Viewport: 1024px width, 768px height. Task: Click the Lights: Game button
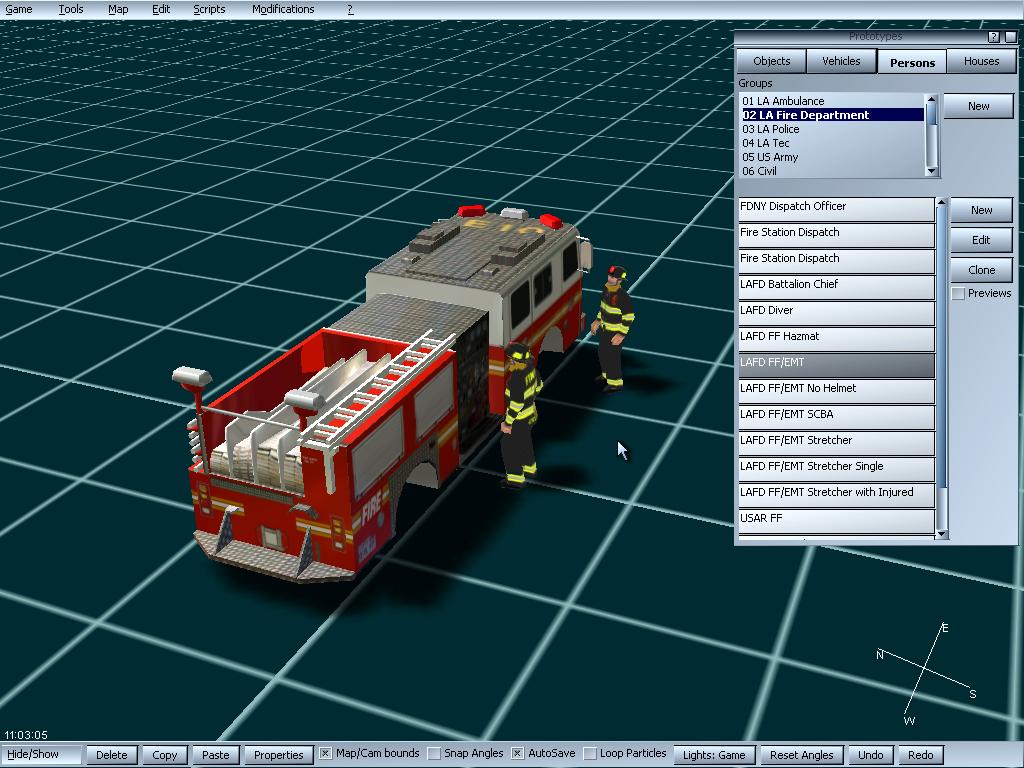(714, 755)
